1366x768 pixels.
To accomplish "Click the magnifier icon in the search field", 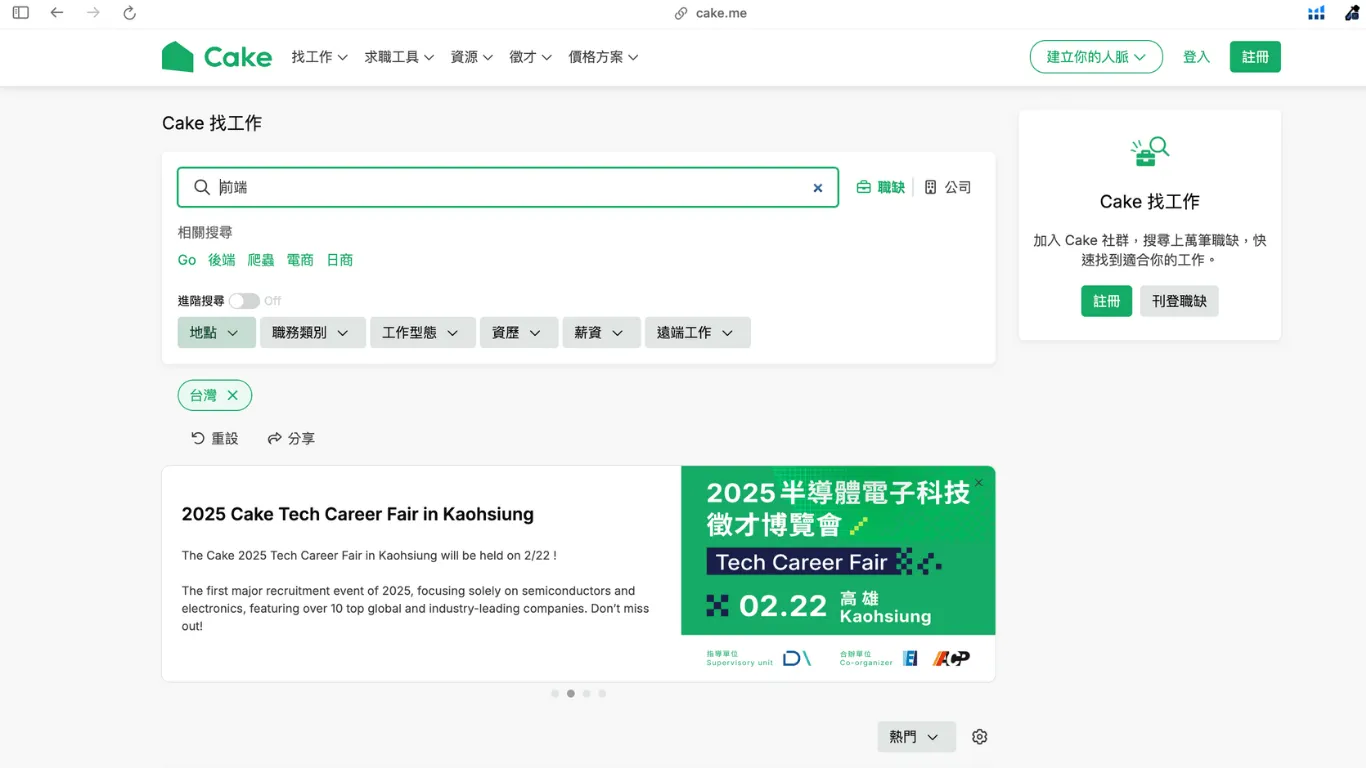I will [201, 187].
